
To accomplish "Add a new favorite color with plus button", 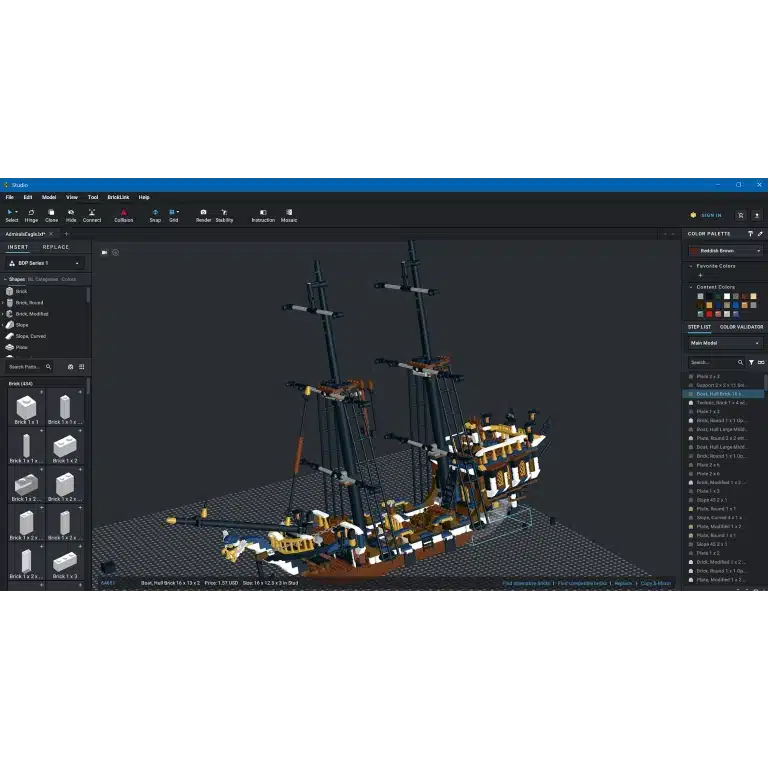I will [700, 276].
